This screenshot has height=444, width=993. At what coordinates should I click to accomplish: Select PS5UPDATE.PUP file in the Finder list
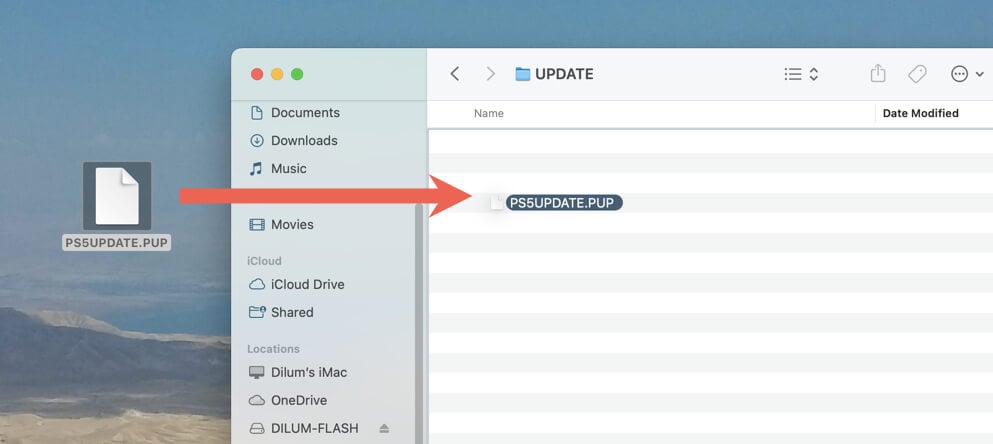click(x=564, y=203)
